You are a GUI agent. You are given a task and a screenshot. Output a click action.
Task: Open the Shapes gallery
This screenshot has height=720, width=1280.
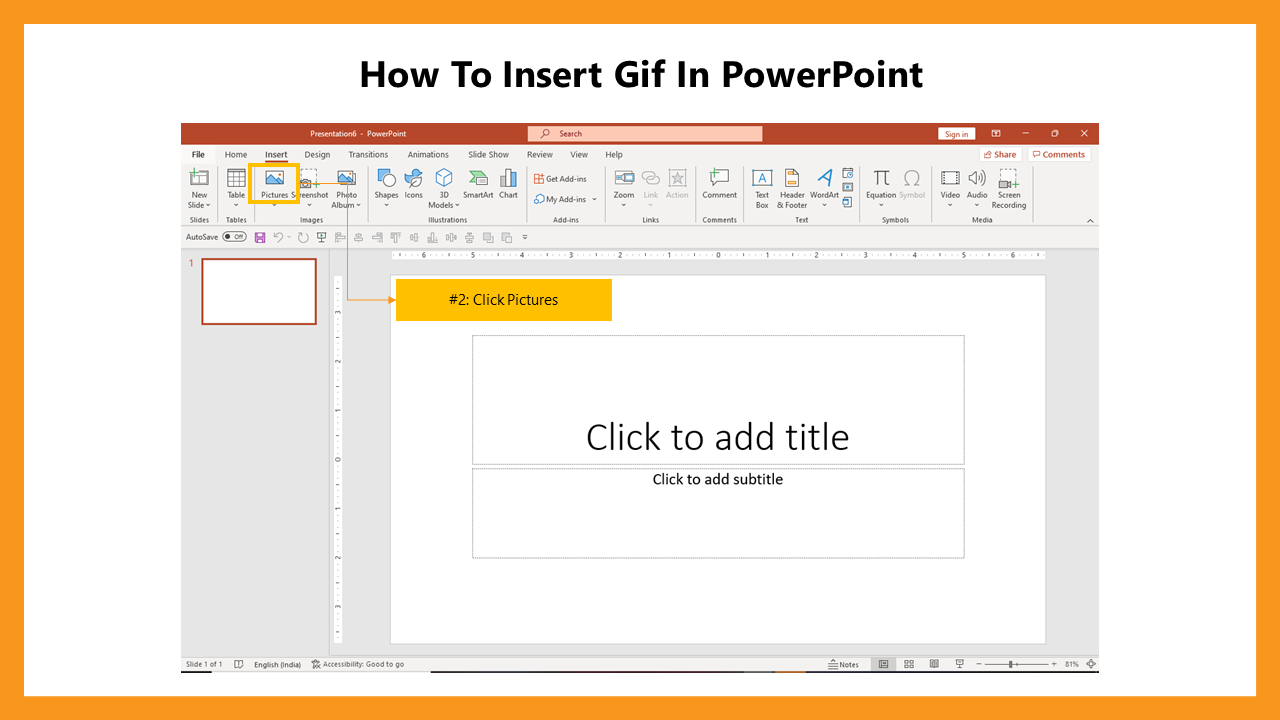[x=386, y=188]
